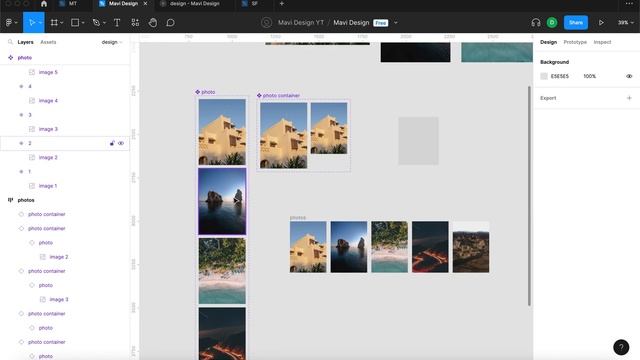Image resolution: width=640 pixels, height=360 pixels.
Task: Click the photos frame label on canvas
Action: point(298,218)
